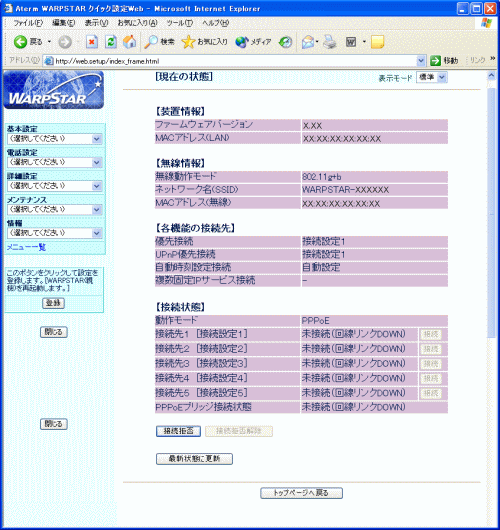Click 接続 button for 接続先5

[431, 393]
